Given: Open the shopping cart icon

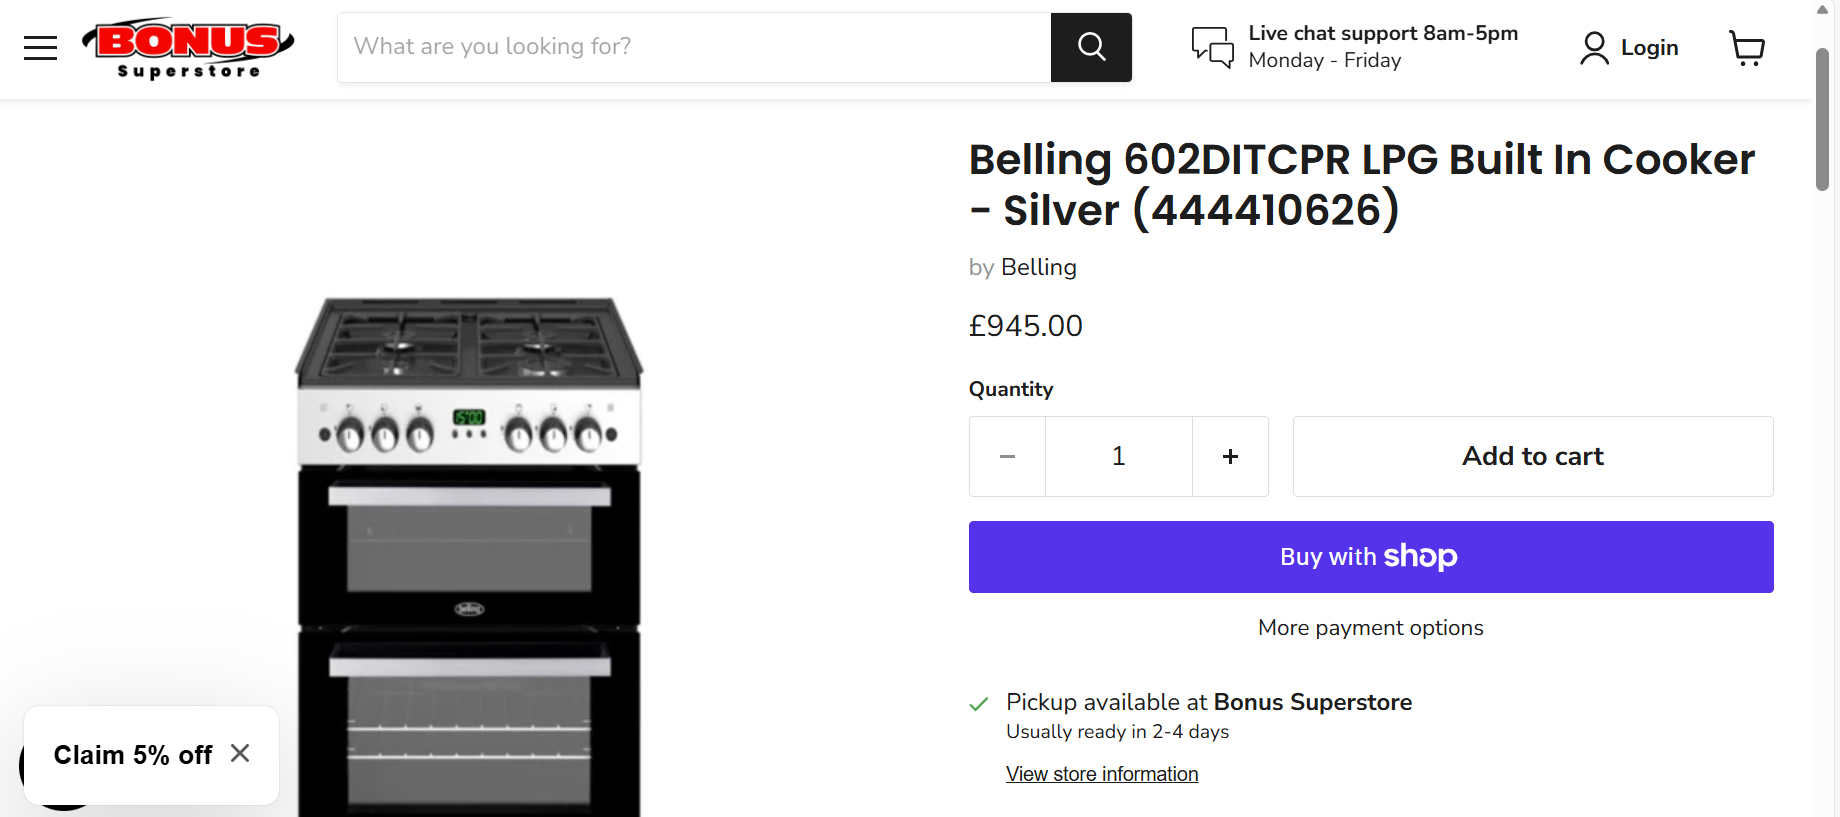Looking at the screenshot, I should 1747,47.
